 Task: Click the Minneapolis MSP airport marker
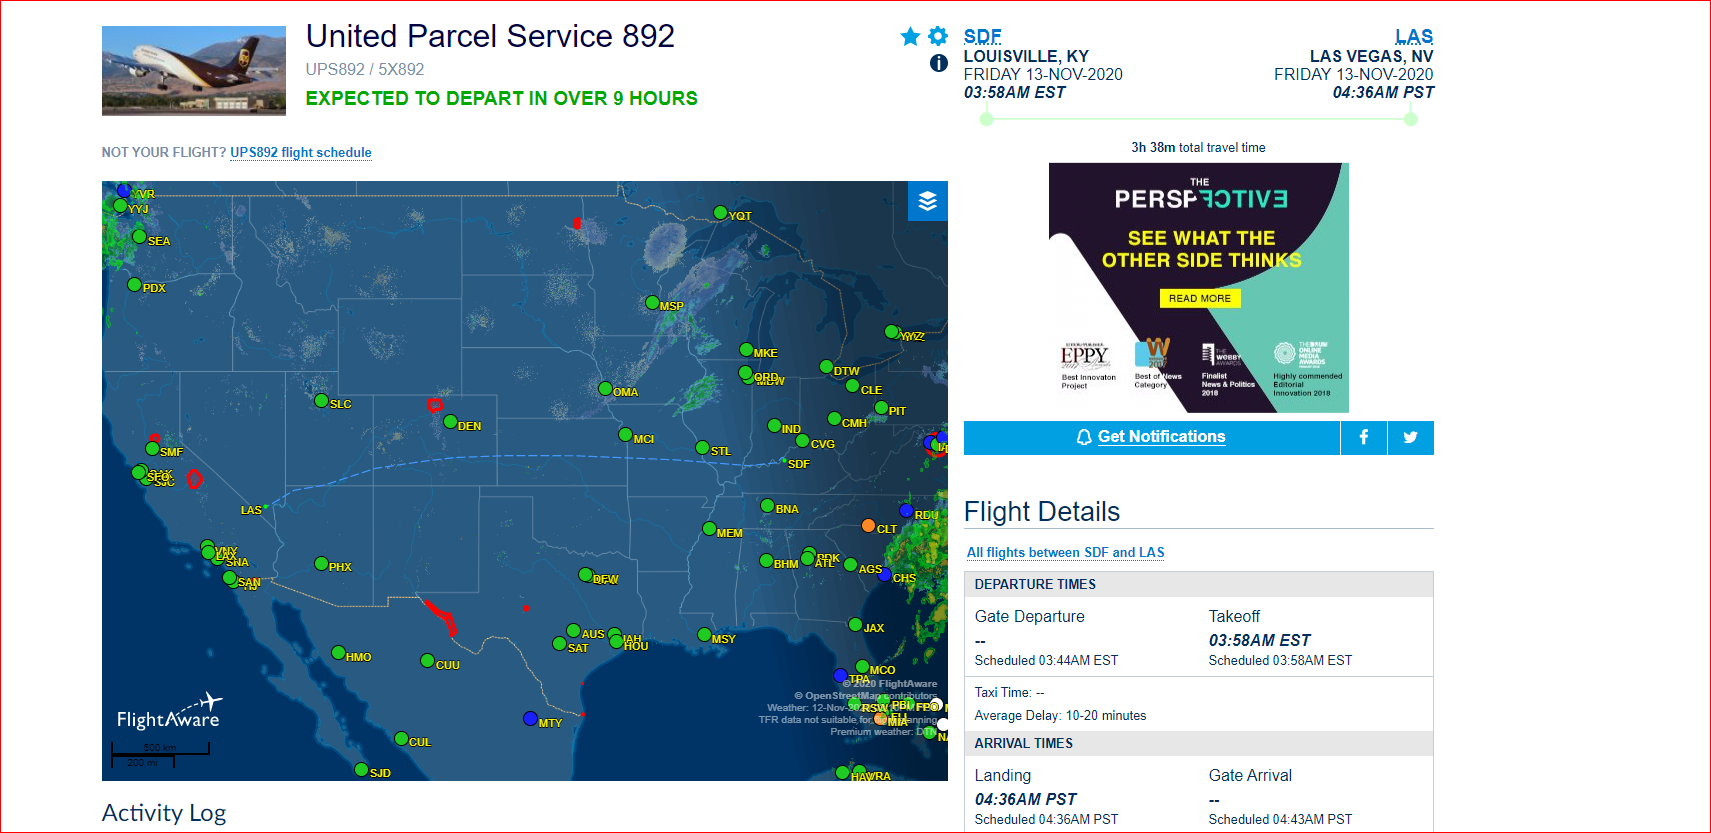(x=652, y=303)
